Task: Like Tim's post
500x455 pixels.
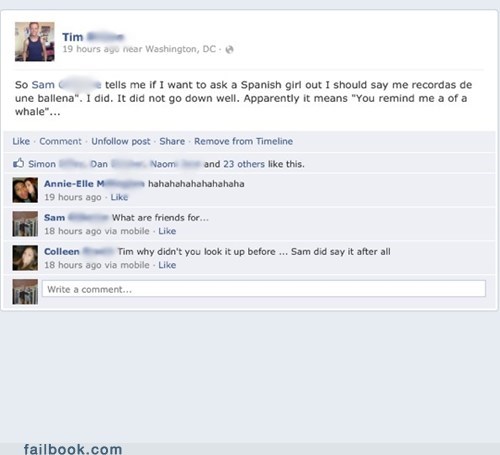Action: tap(21, 141)
